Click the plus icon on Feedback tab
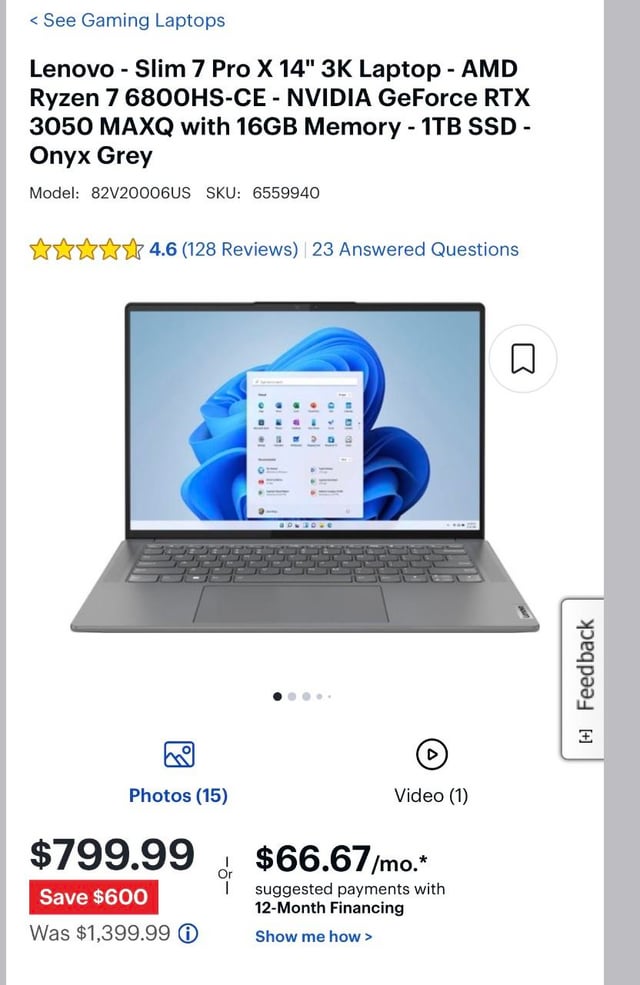 click(x=585, y=736)
